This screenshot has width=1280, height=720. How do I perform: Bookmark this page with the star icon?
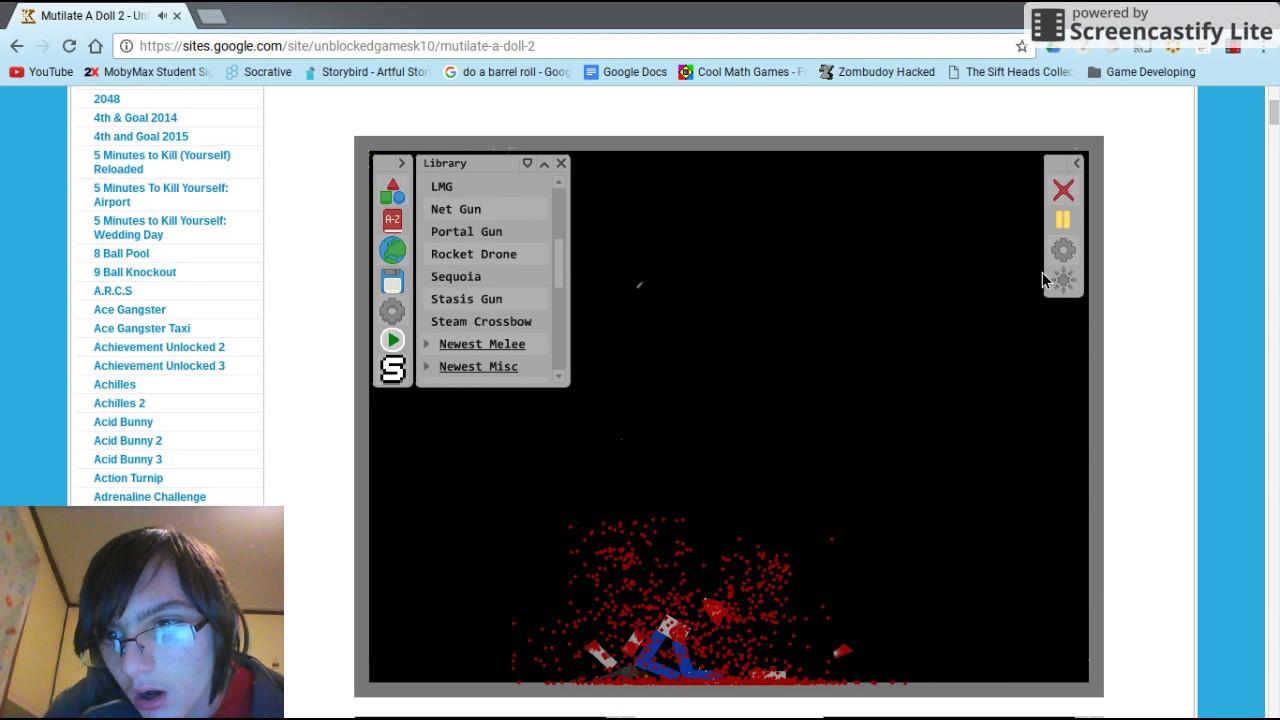click(1021, 46)
